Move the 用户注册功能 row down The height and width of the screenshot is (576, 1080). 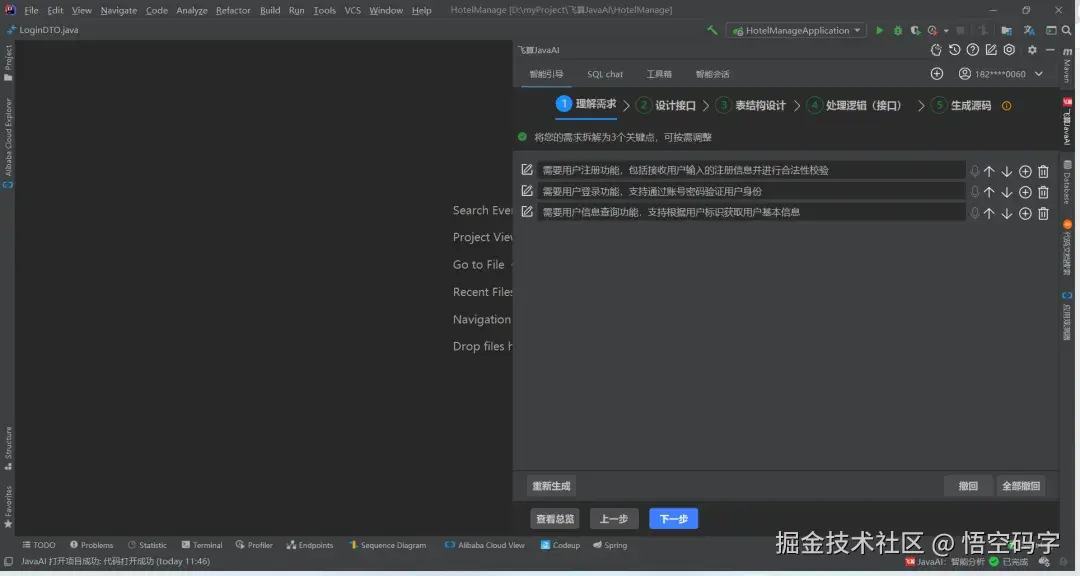click(x=1006, y=172)
